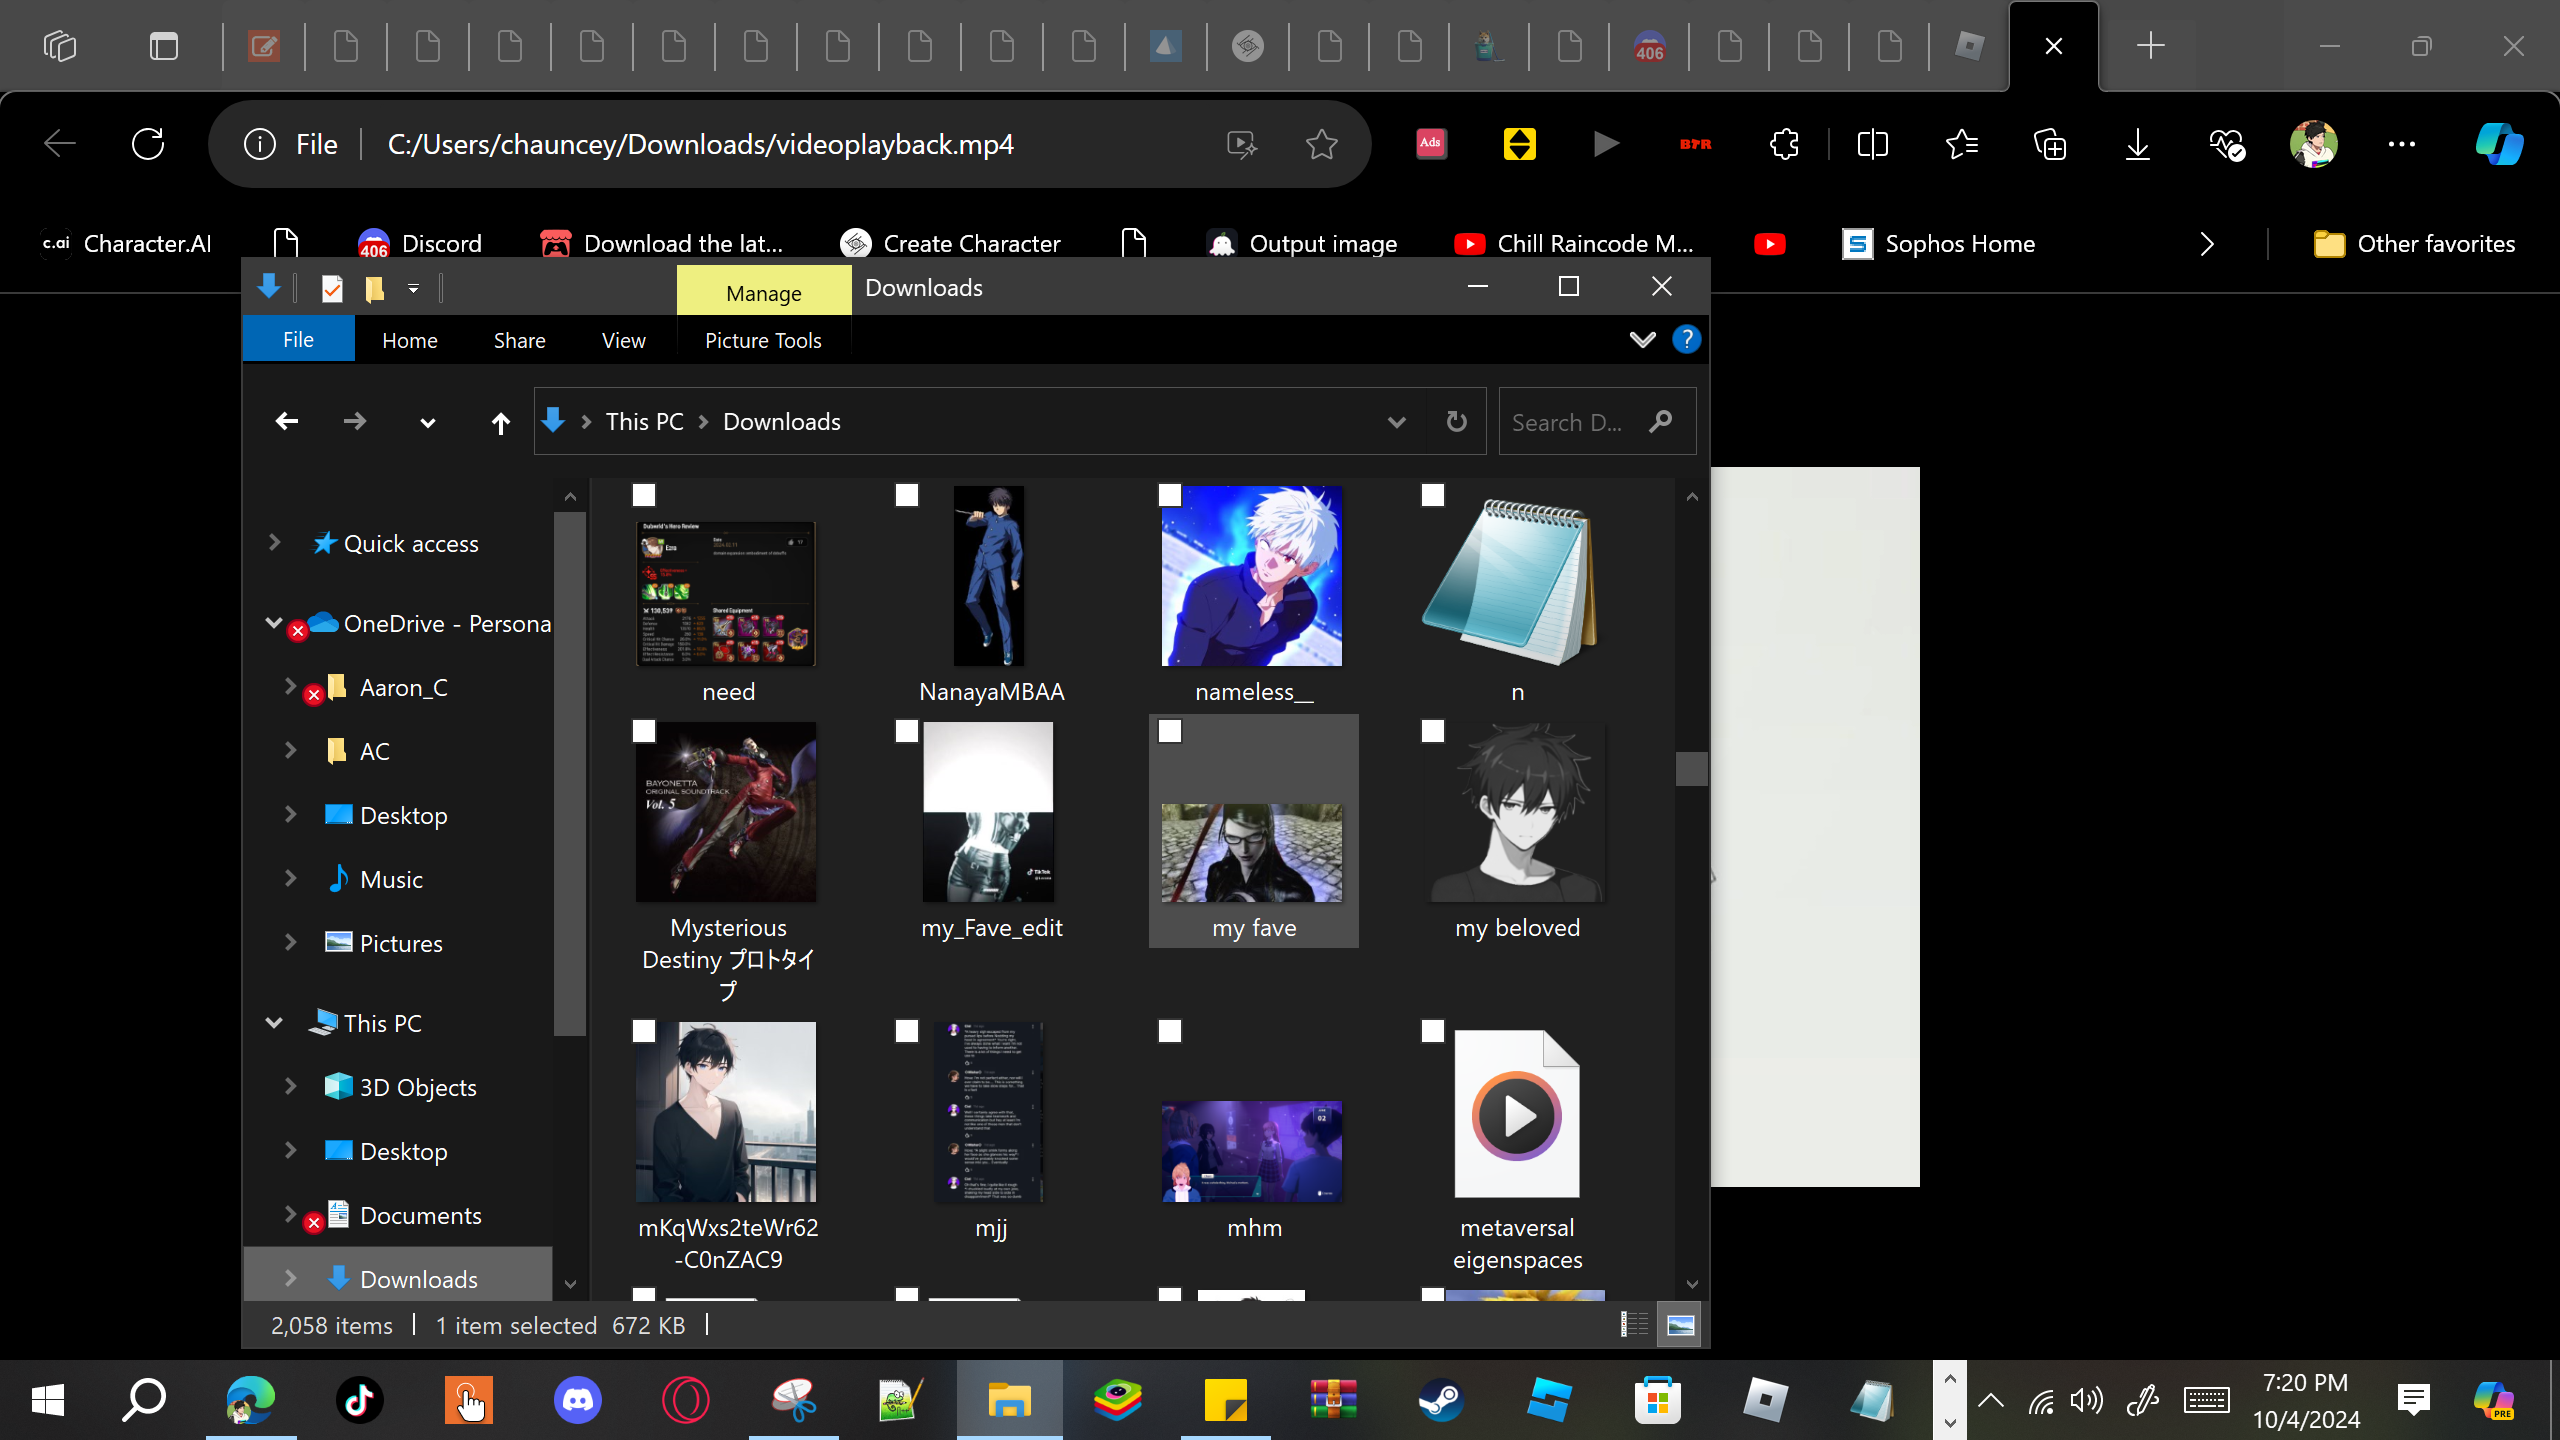Open the tab actions menu icon
This screenshot has height=1440, width=2560.
point(164,46)
